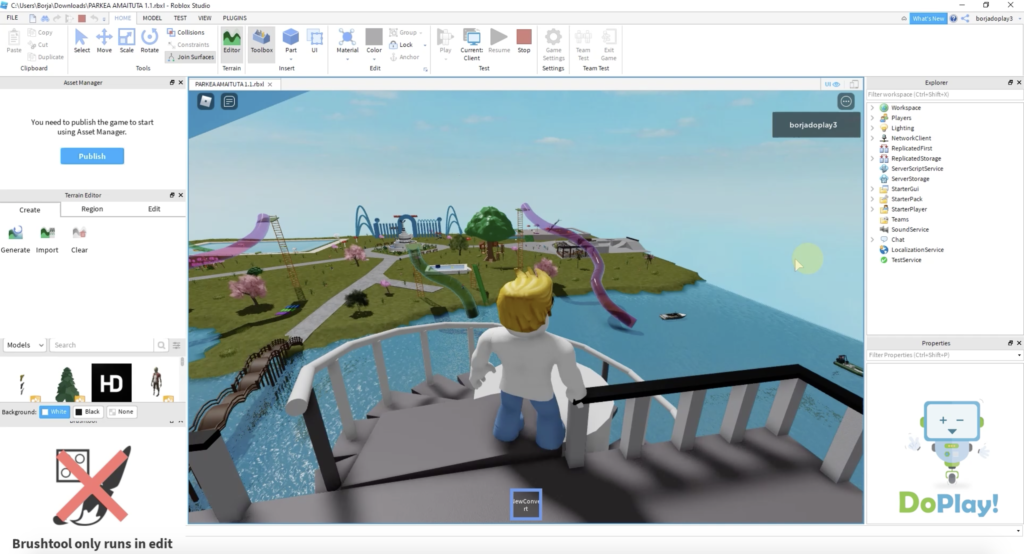This screenshot has height=554, width=1024.
Task: Click the Exit Game icon
Action: 609,44
